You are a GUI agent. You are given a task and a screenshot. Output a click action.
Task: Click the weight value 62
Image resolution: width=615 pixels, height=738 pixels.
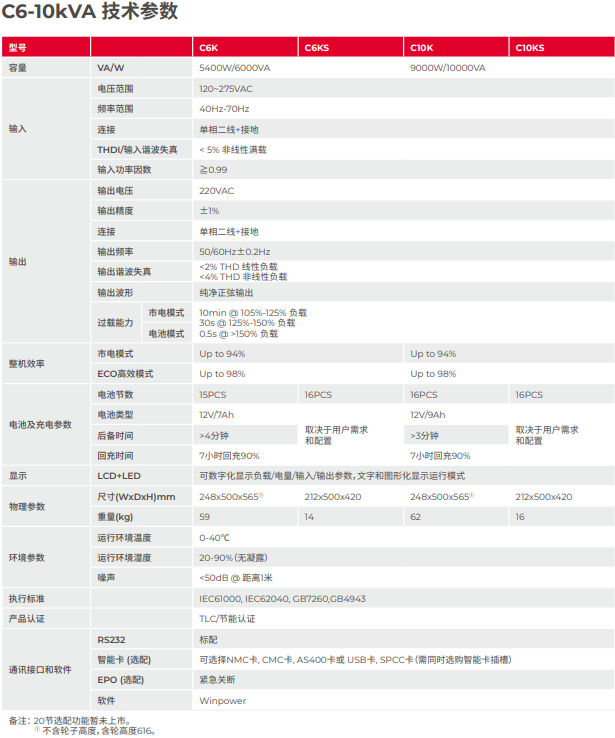(x=415, y=517)
